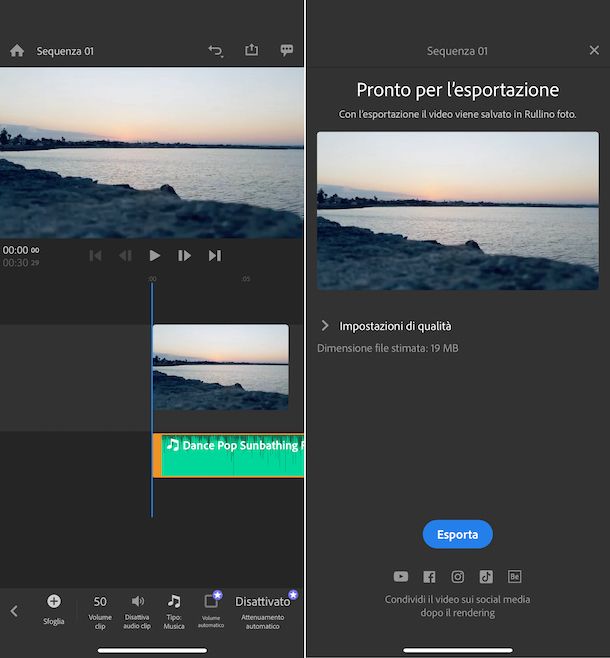This screenshot has height=658, width=610.
Task: Tap the export preview thumbnail
Action: [x=458, y=211]
